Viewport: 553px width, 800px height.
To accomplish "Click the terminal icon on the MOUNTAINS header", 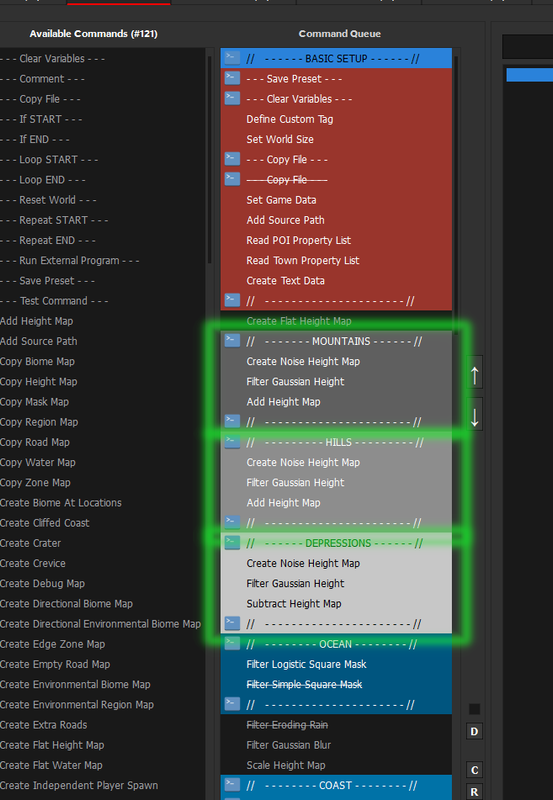I will point(232,340).
